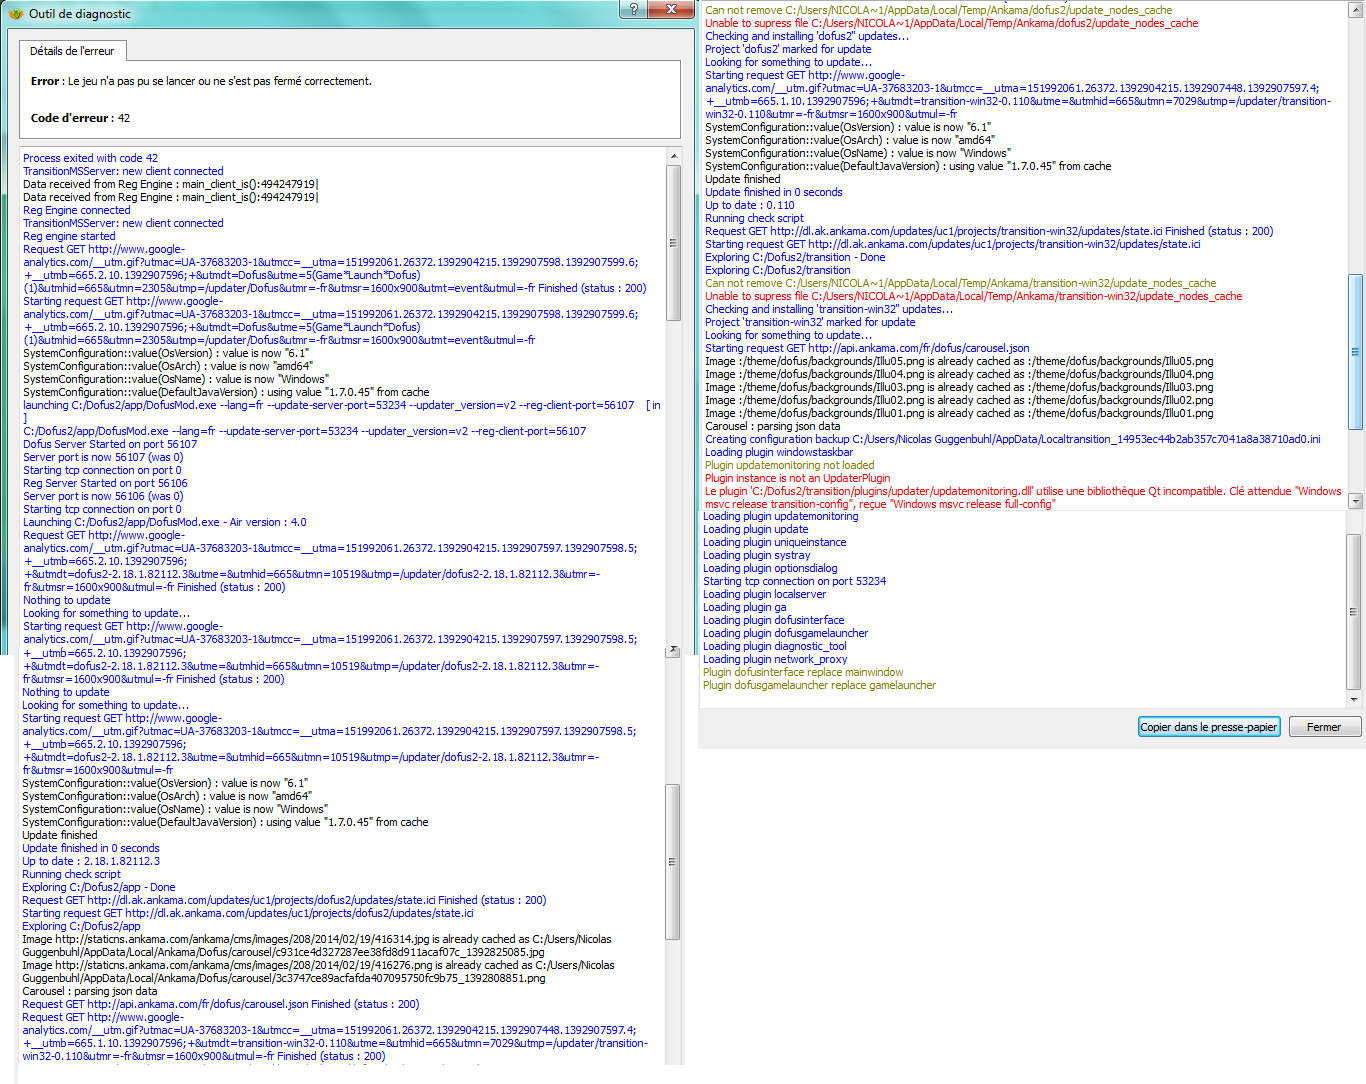Click the Fermer button
Image resolution: width=1366 pixels, height=1084 pixels.
(1324, 727)
